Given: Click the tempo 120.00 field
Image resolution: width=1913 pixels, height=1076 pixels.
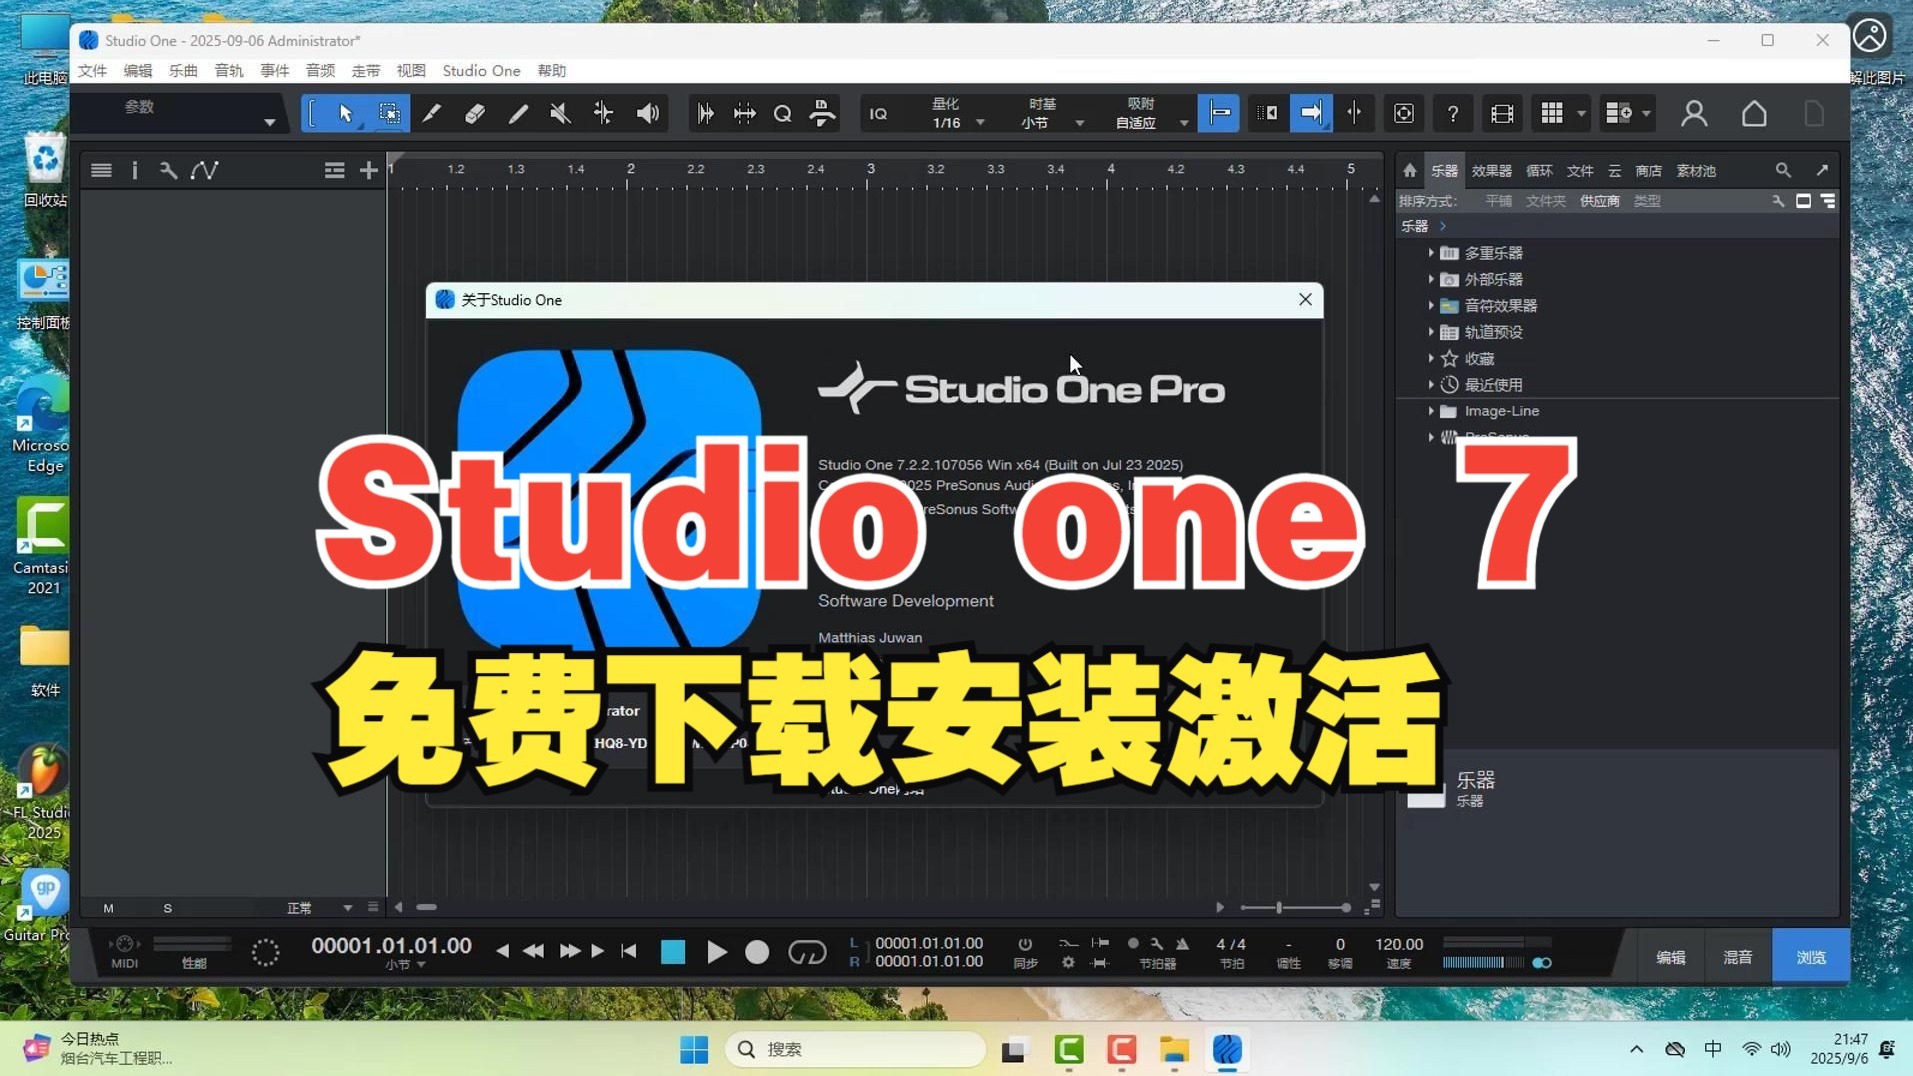Looking at the screenshot, I should [x=1399, y=944].
